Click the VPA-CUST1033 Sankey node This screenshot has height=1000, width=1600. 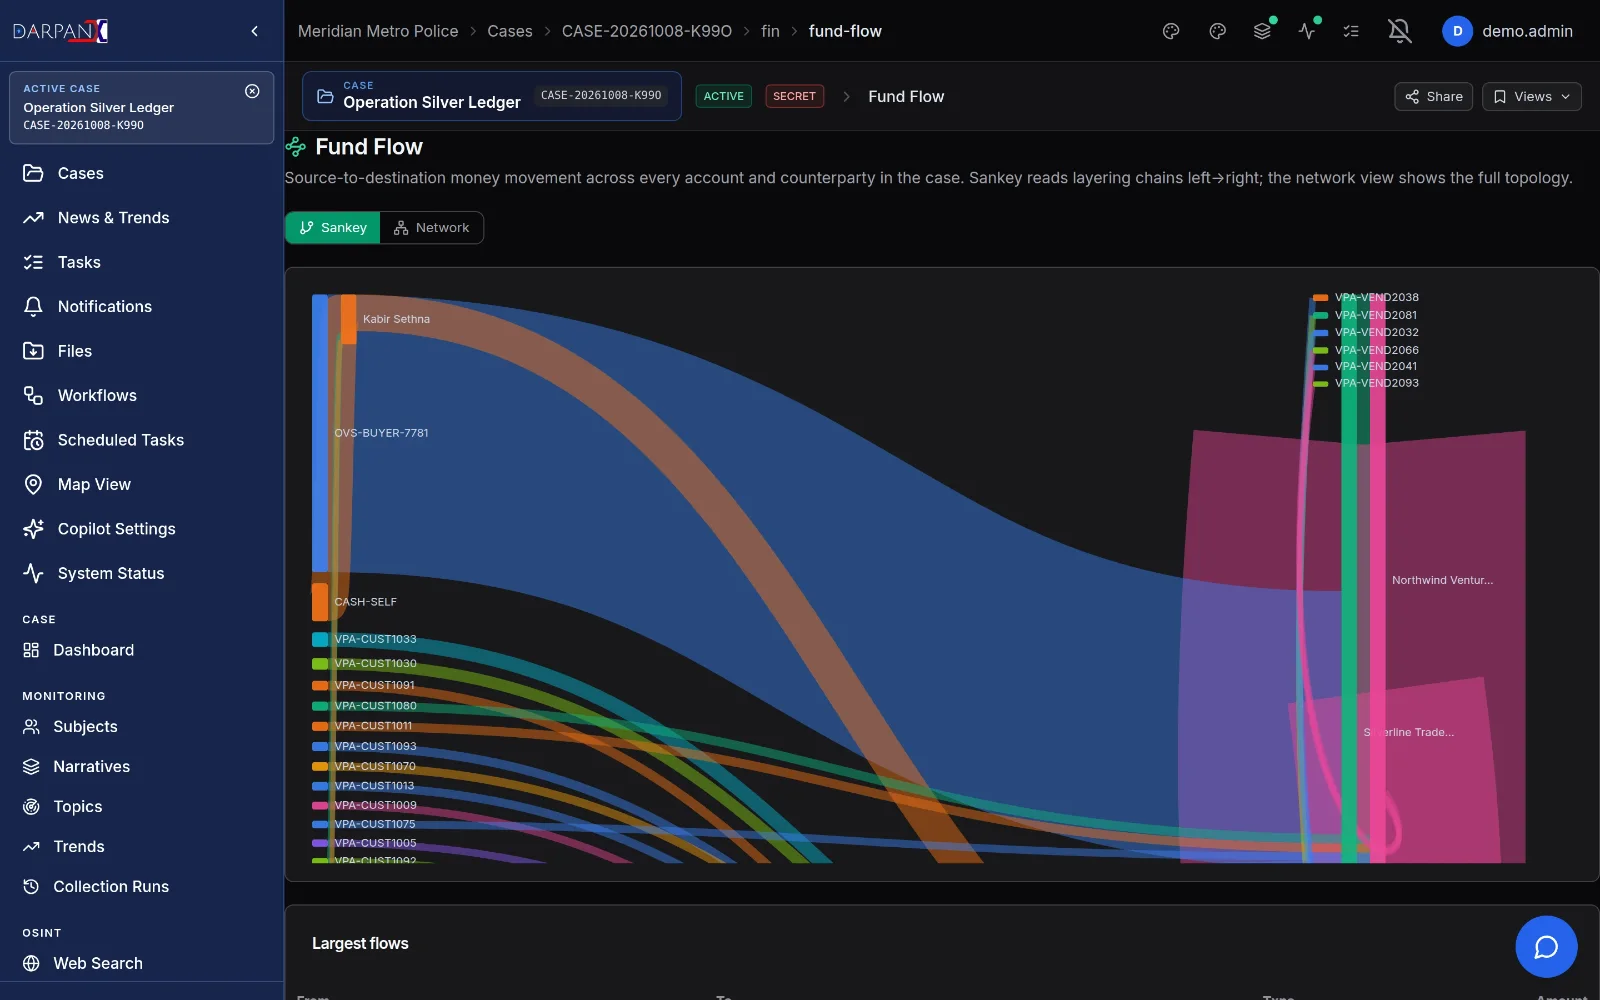[x=320, y=639]
